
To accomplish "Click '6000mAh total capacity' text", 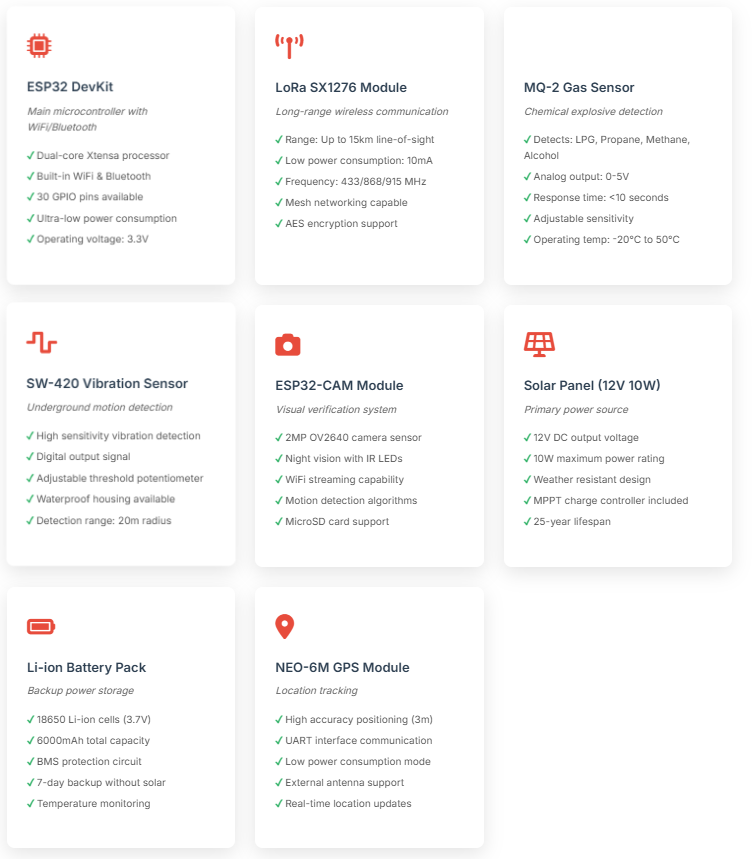I will [93, 741].
